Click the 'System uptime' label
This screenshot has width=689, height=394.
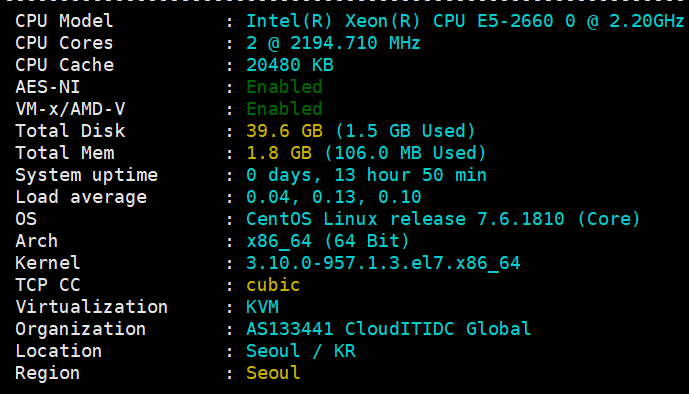87,175
